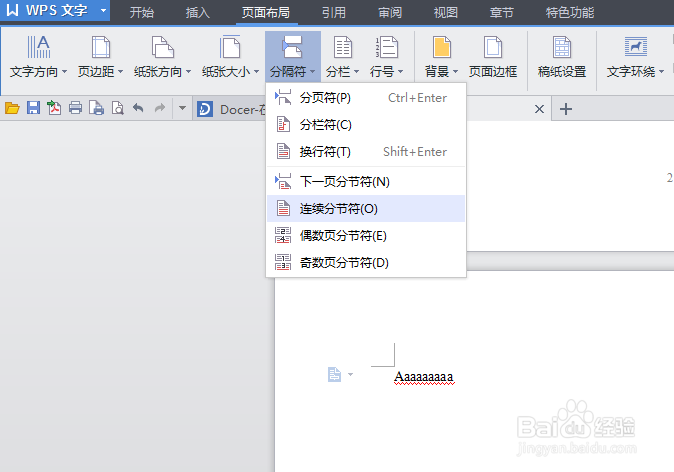Open the 审阅 tab
674x472 pixels.
pyautogui.click(x=390, y=12)
